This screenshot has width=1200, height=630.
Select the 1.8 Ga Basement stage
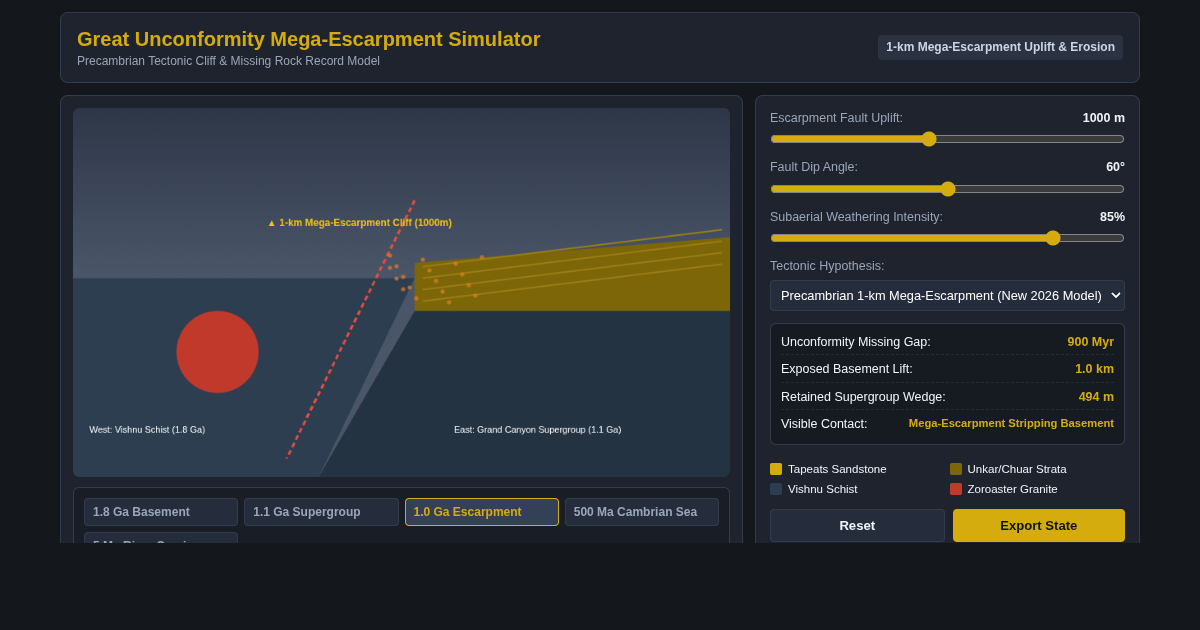point(161,512)
